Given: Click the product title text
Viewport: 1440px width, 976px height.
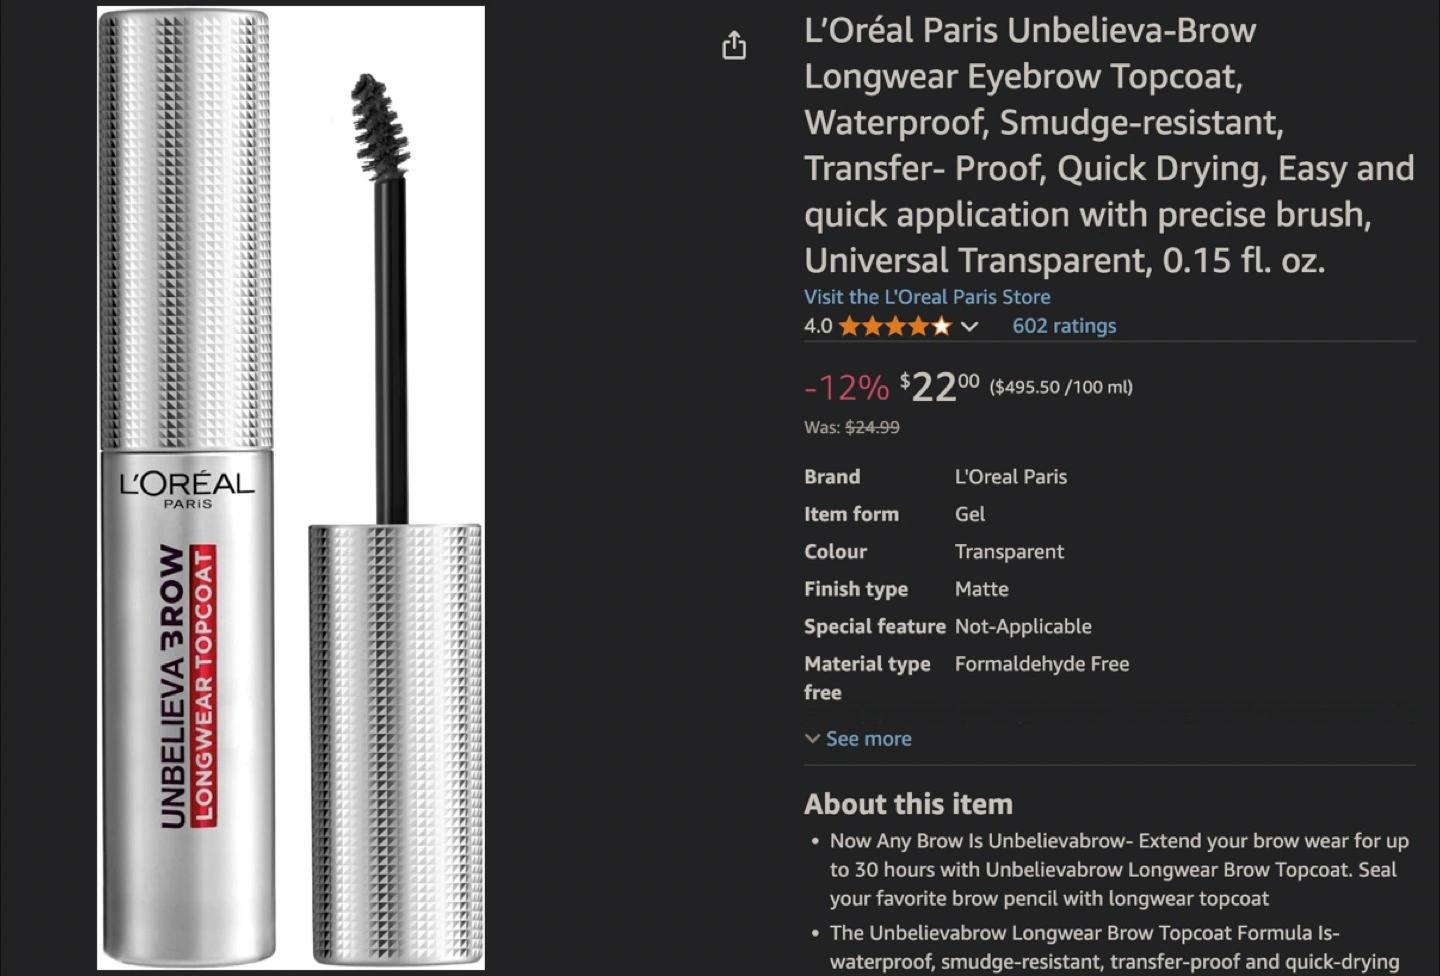Looking at the screenshot, I should (x=1109, y=145).
